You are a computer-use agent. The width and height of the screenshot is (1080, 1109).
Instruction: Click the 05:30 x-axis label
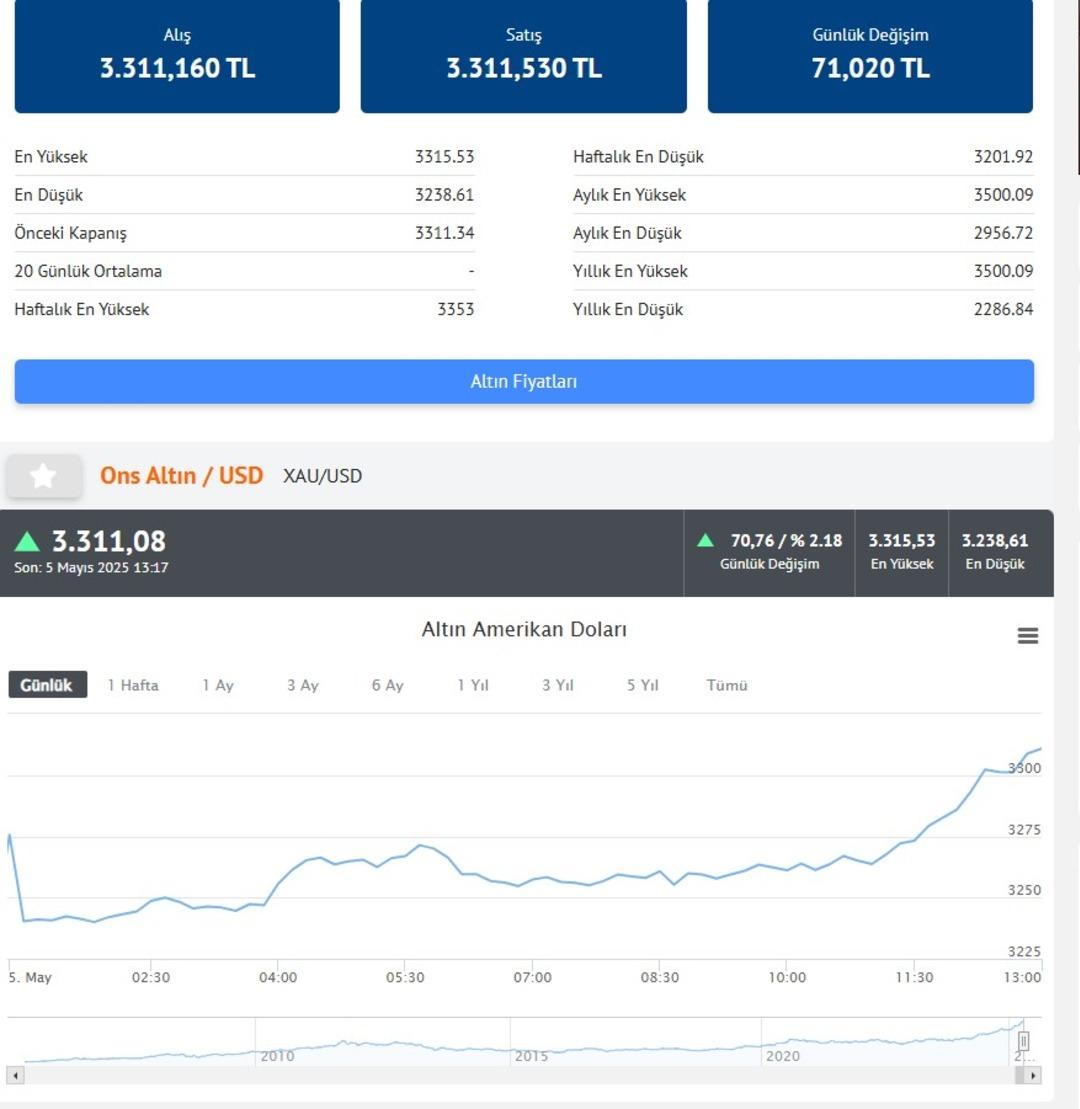tap(405, 977)
